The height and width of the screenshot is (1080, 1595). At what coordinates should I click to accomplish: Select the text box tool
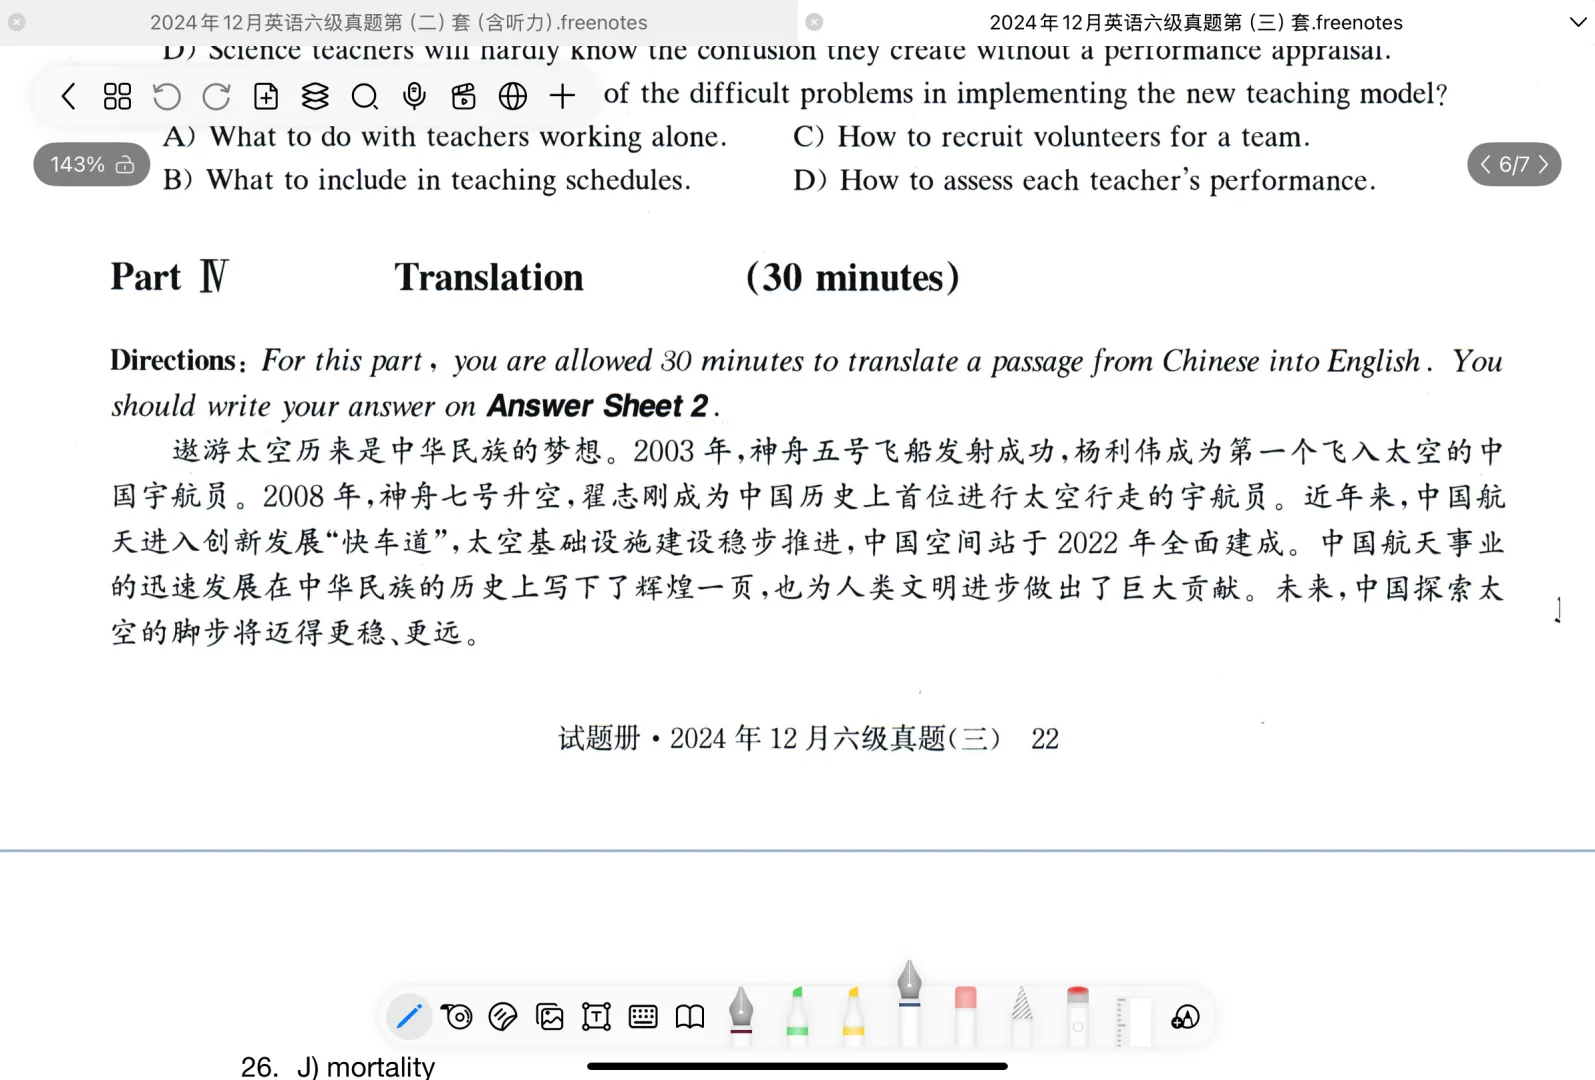pyautogui.click(x=596, y=1017)
